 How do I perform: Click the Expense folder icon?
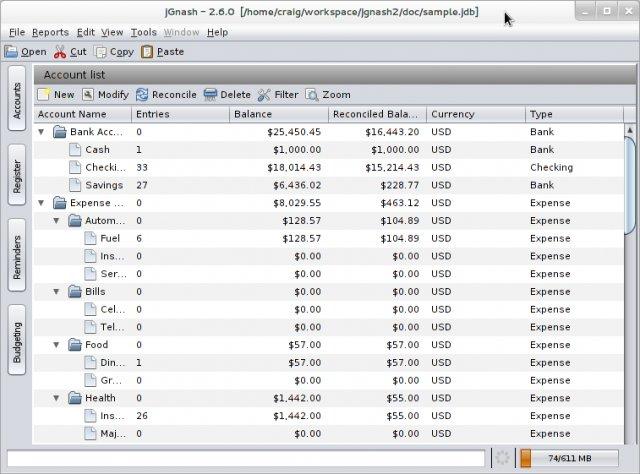click(60, 203)
